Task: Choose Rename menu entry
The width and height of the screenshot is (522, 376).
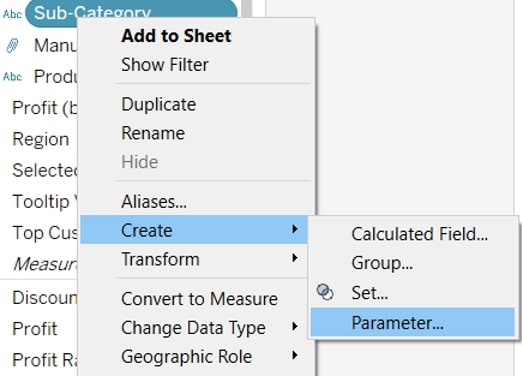Action: pos(153,133)
